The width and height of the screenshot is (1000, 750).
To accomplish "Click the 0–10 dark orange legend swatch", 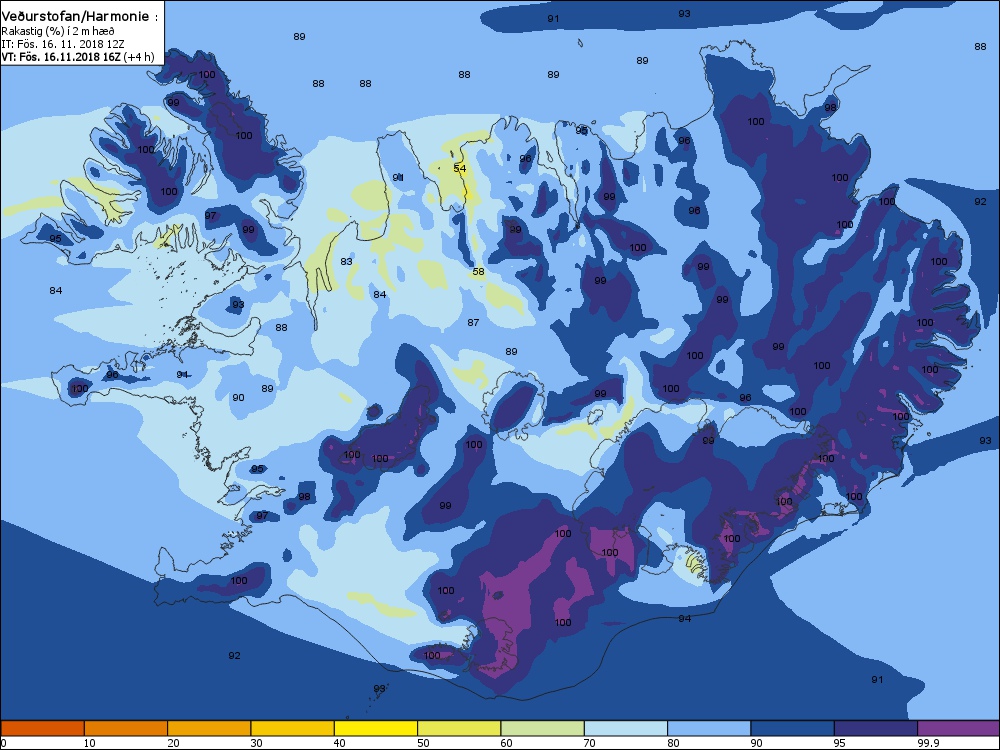I will [x=42, y=728].
